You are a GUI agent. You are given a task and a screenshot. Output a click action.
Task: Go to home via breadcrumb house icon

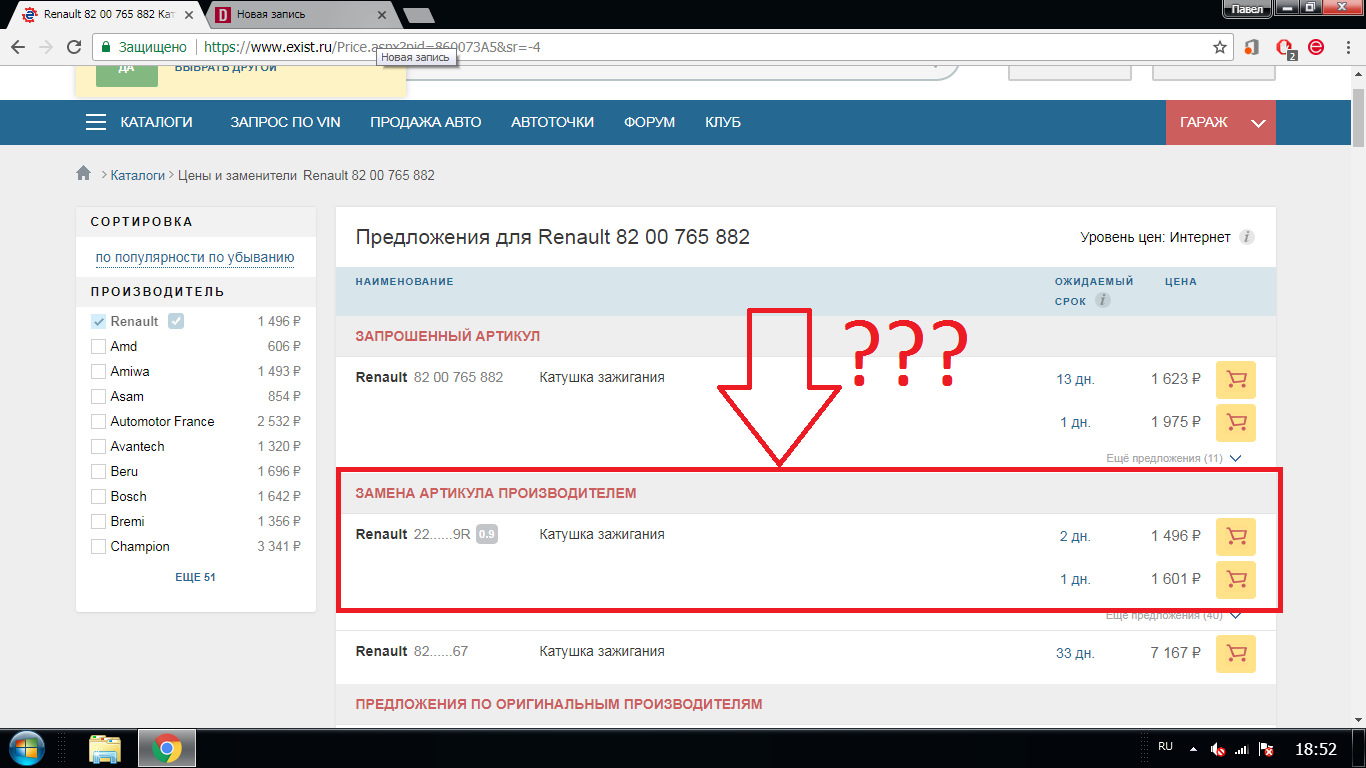click(84, 174)
